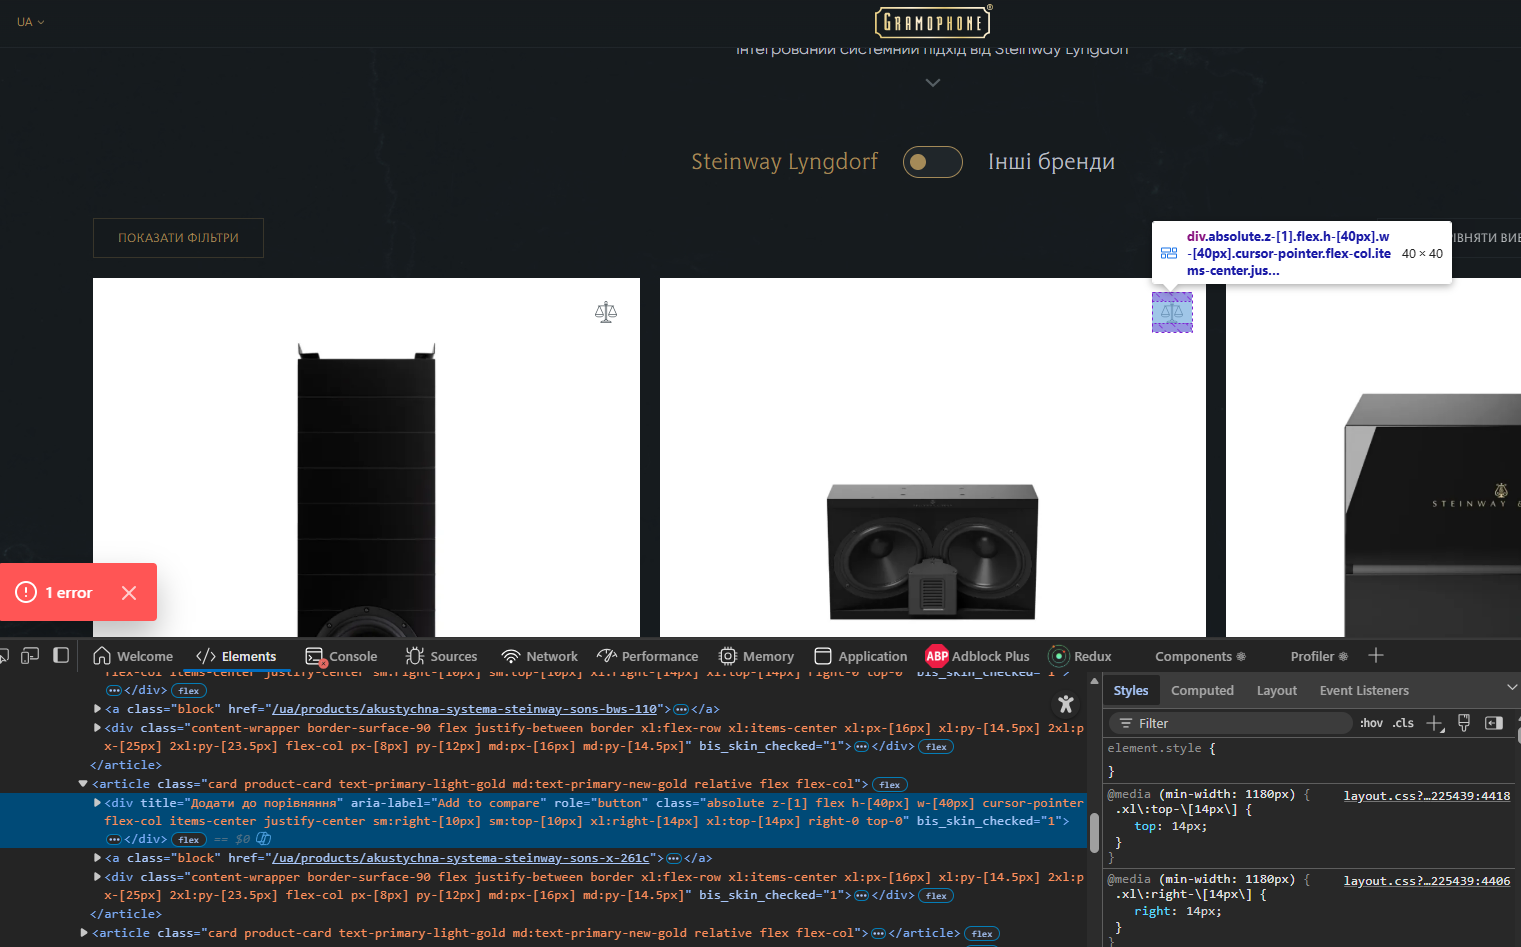Open the Performance panel
Viewport: 1521px width, 947px height.
point(648,656)
